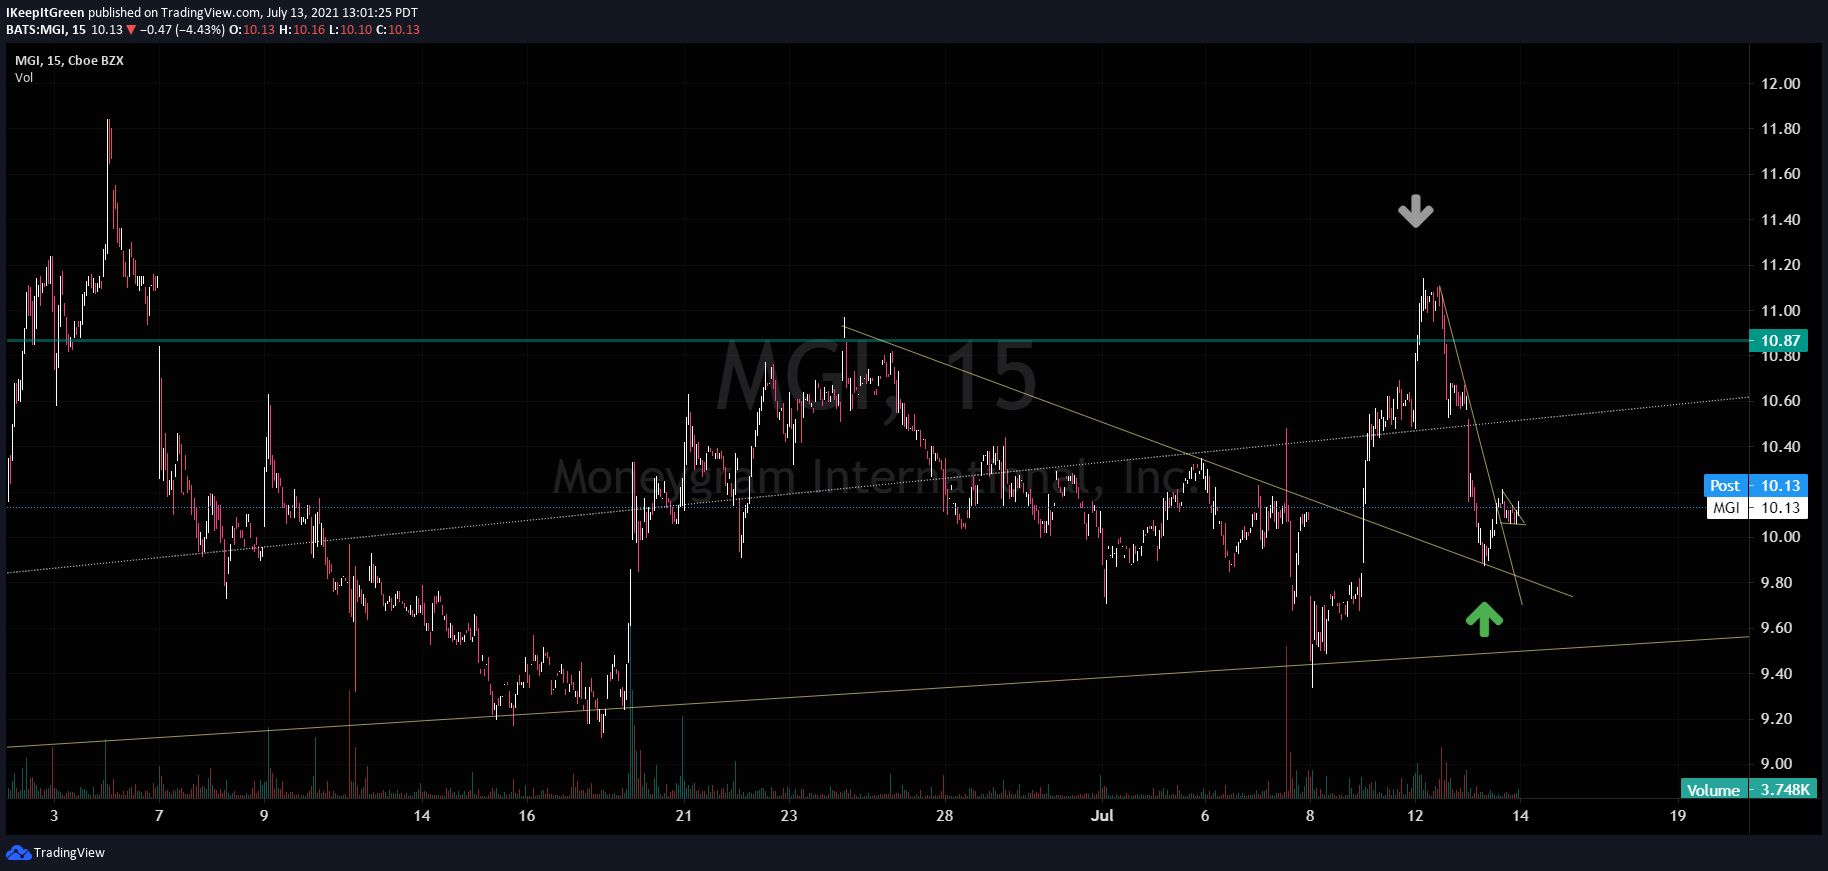Screen dimensions: 1828x871
Task: Click the gray down arrow marker
Action: pyautogui.click(x=1415, y=211)
